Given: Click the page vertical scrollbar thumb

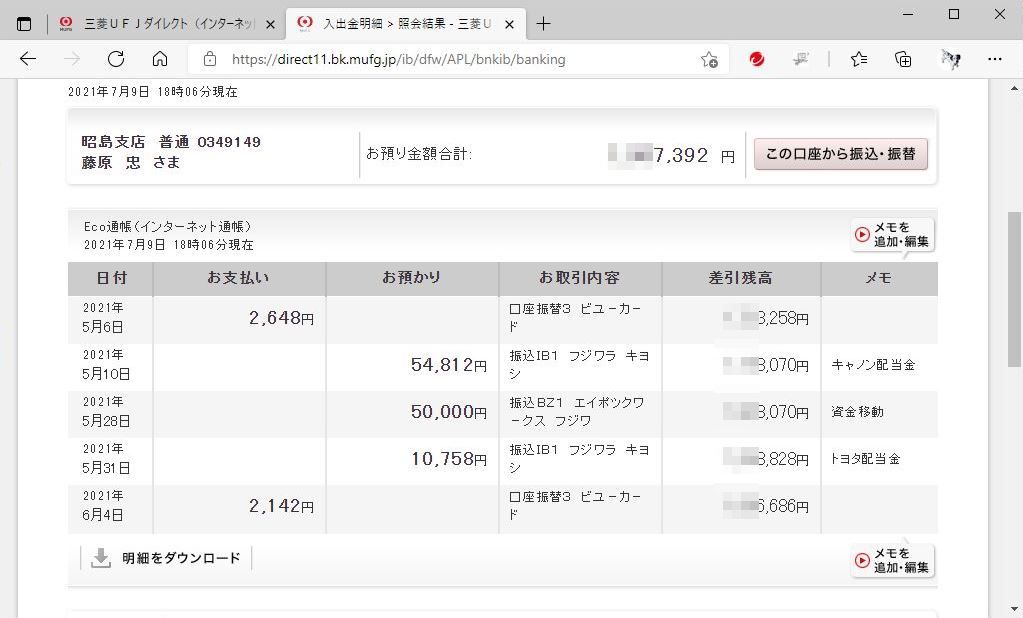Looking at the screenshot, I should coord(1015,289).
